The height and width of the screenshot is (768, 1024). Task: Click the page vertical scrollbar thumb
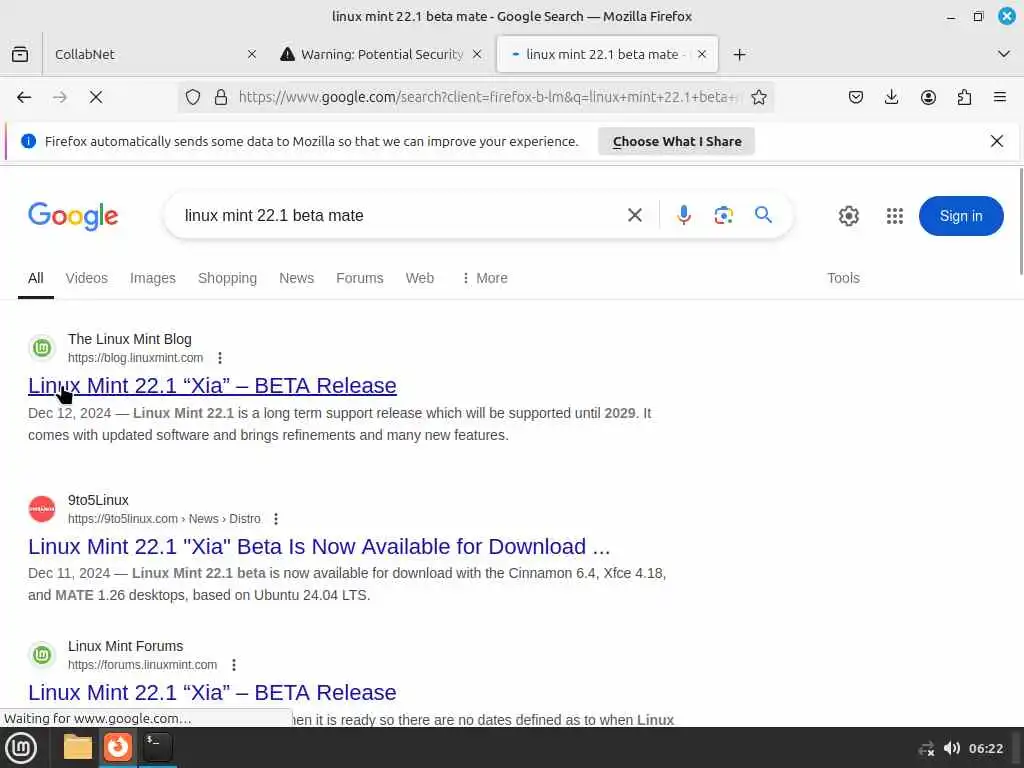tap(1021, 222)
